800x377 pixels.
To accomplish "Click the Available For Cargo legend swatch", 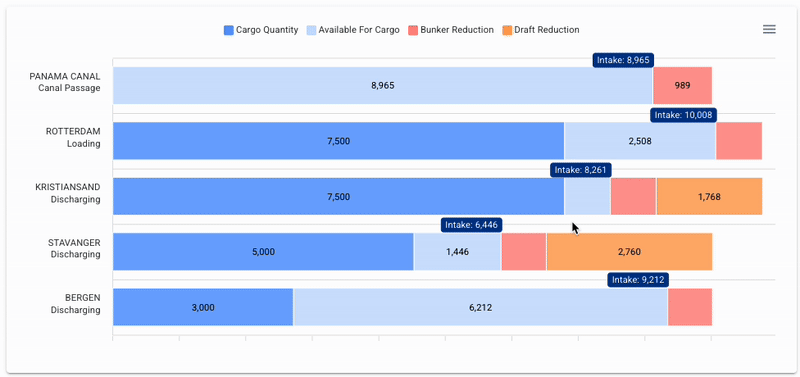I will (311, 30).
